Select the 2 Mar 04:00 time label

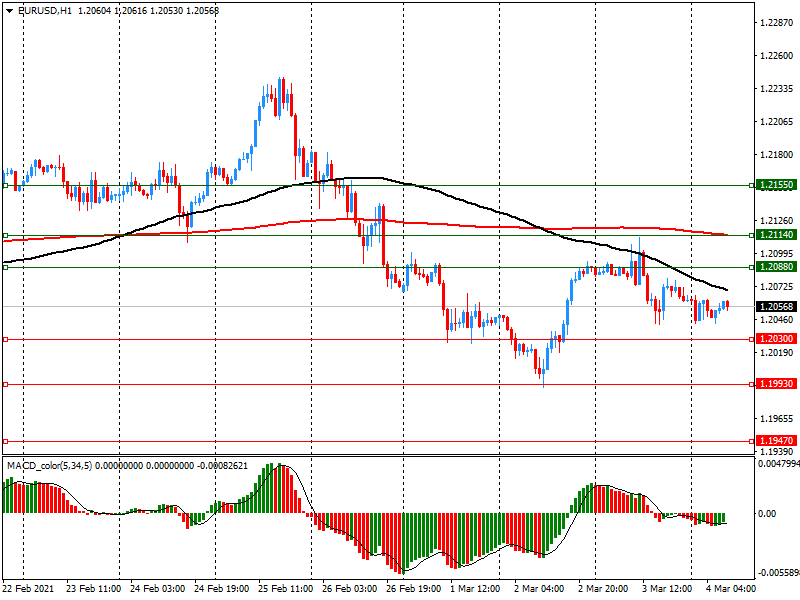(540, 590)
